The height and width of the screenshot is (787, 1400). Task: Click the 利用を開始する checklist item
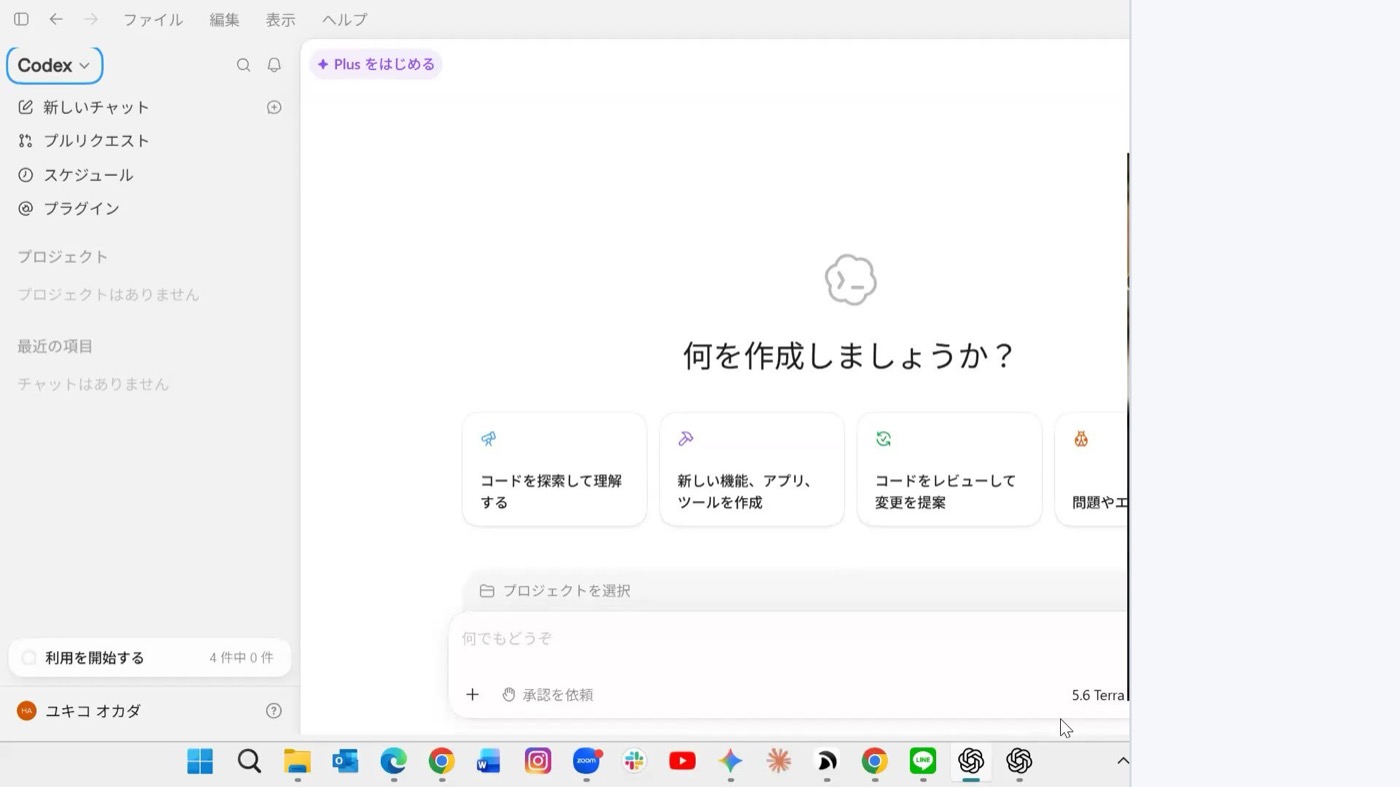[x=149, y=658]
